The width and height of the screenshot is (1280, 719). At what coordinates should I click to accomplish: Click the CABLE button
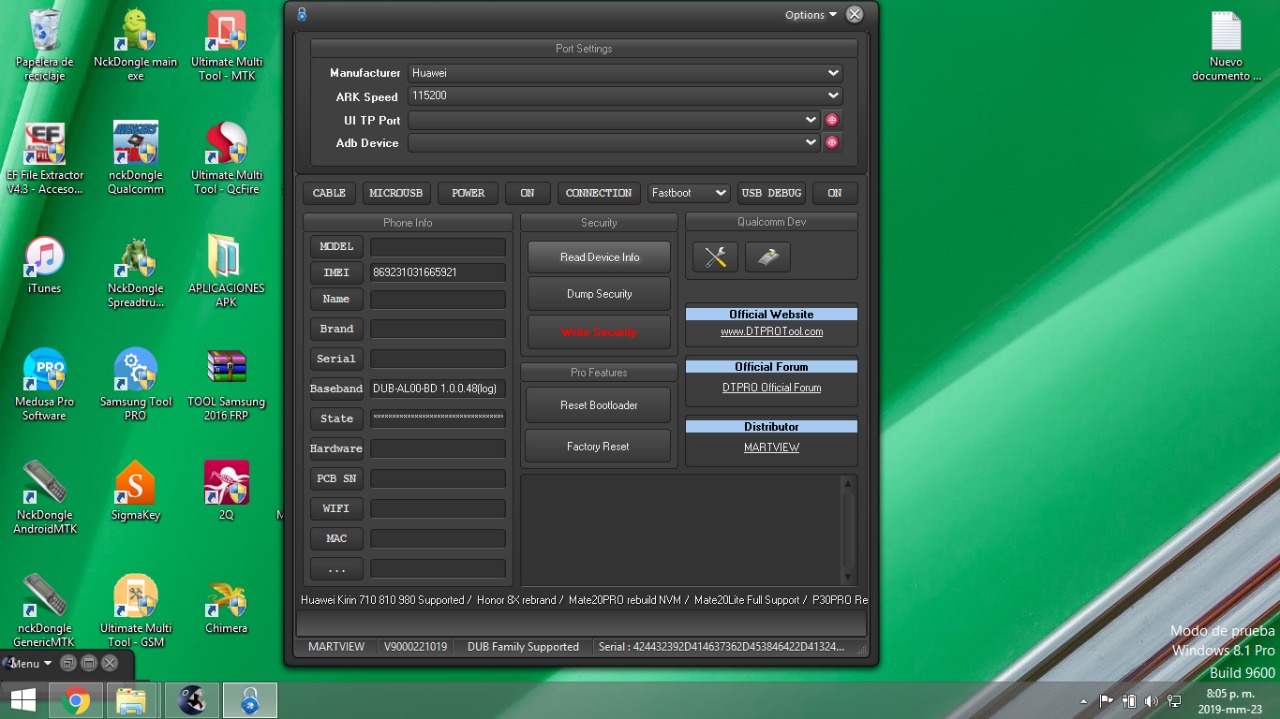(x=329, y=193)
